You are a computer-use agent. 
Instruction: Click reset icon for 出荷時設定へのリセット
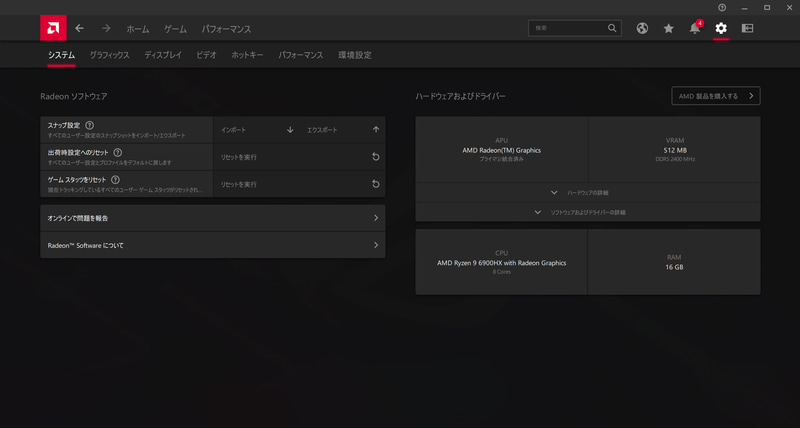(376, 157)
